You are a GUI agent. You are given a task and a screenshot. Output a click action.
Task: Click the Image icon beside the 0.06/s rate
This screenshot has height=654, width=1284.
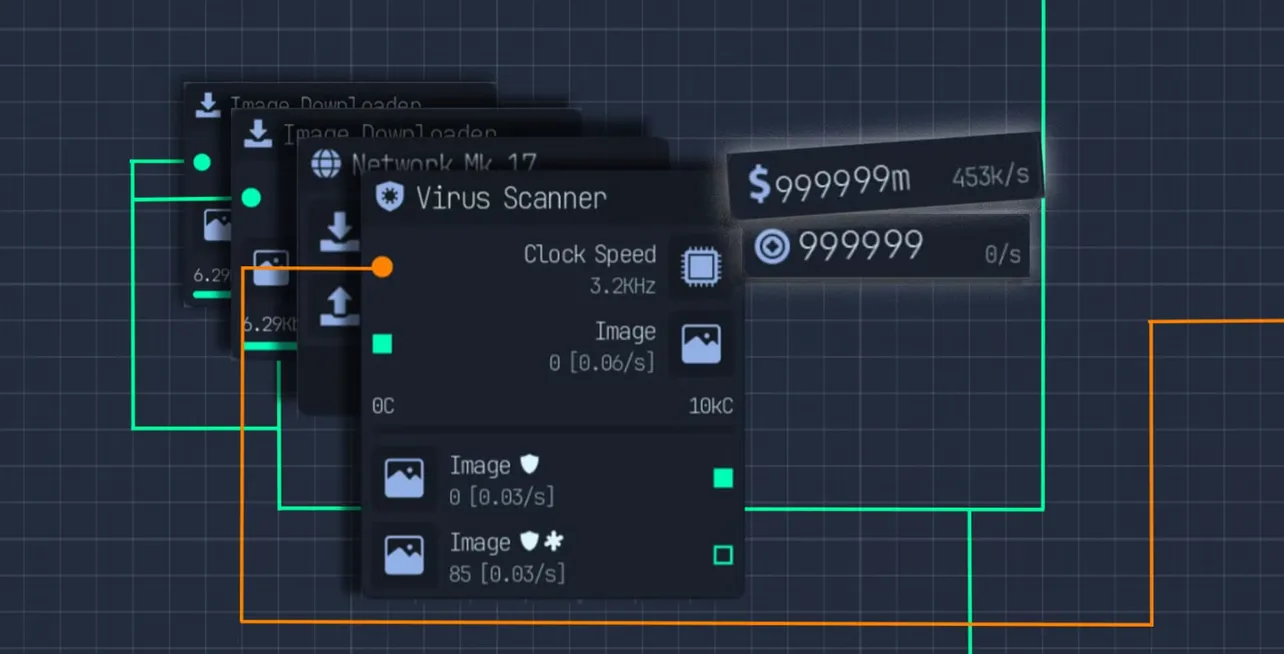tap(700, 344)
